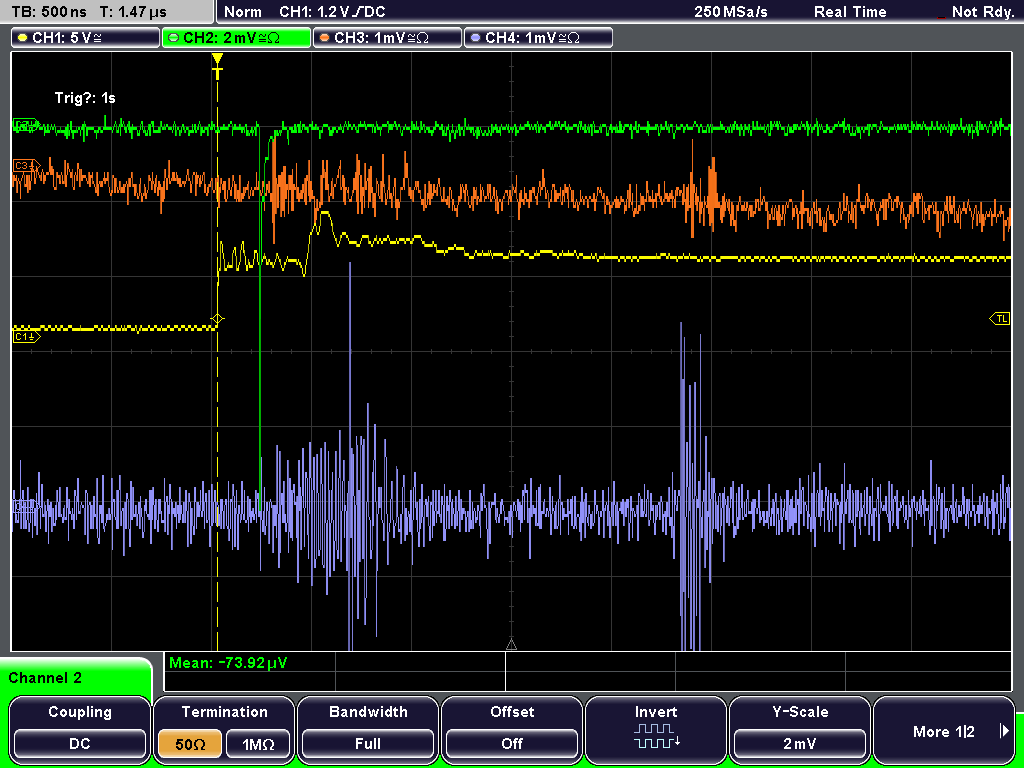Click the 250 MSa/s sample rate readout
This screenshot has width=1024, height=768.
(x=731, y=12)
